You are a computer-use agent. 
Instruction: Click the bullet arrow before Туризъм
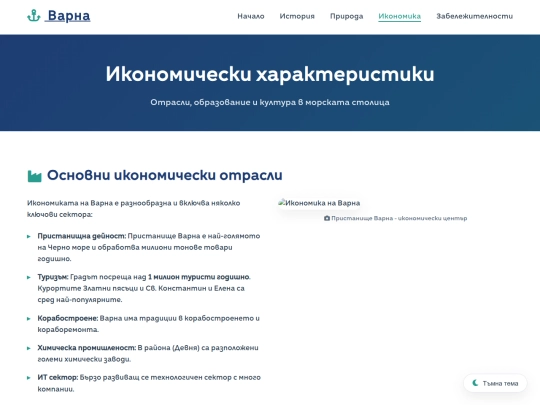tap(29, 277)
